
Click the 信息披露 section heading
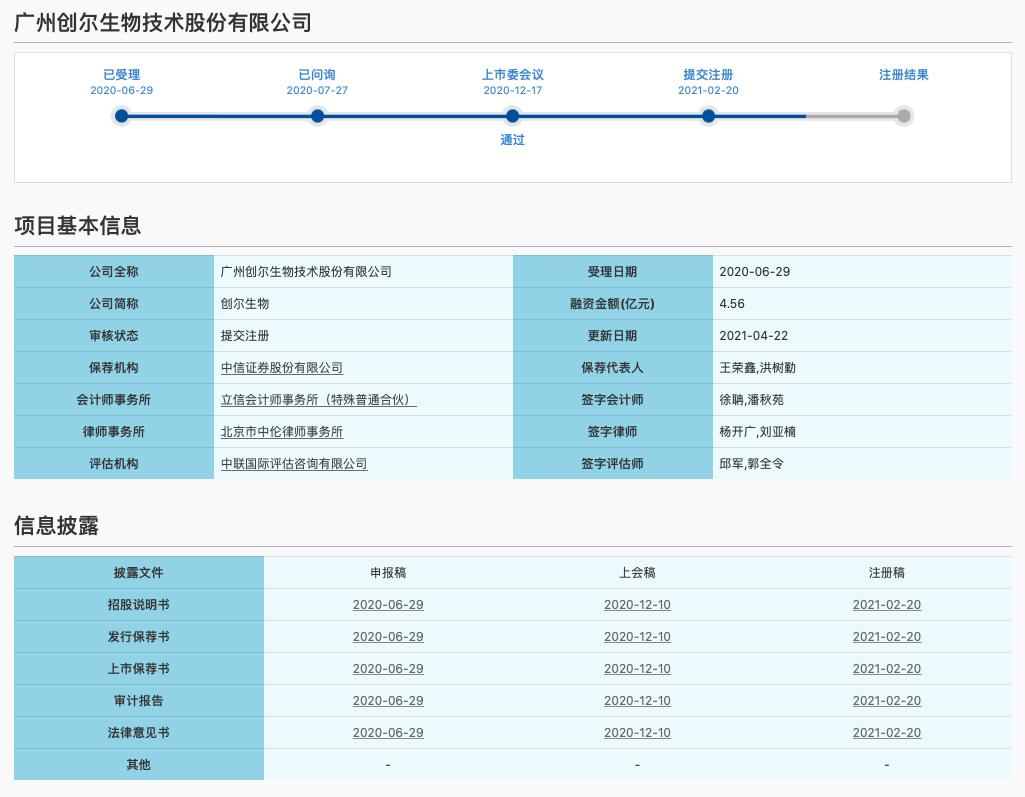(56, 525)
